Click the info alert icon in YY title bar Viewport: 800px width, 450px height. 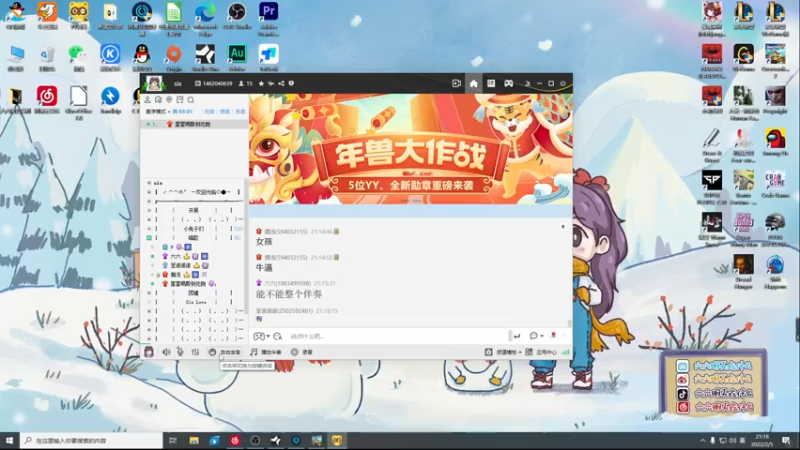291,83
